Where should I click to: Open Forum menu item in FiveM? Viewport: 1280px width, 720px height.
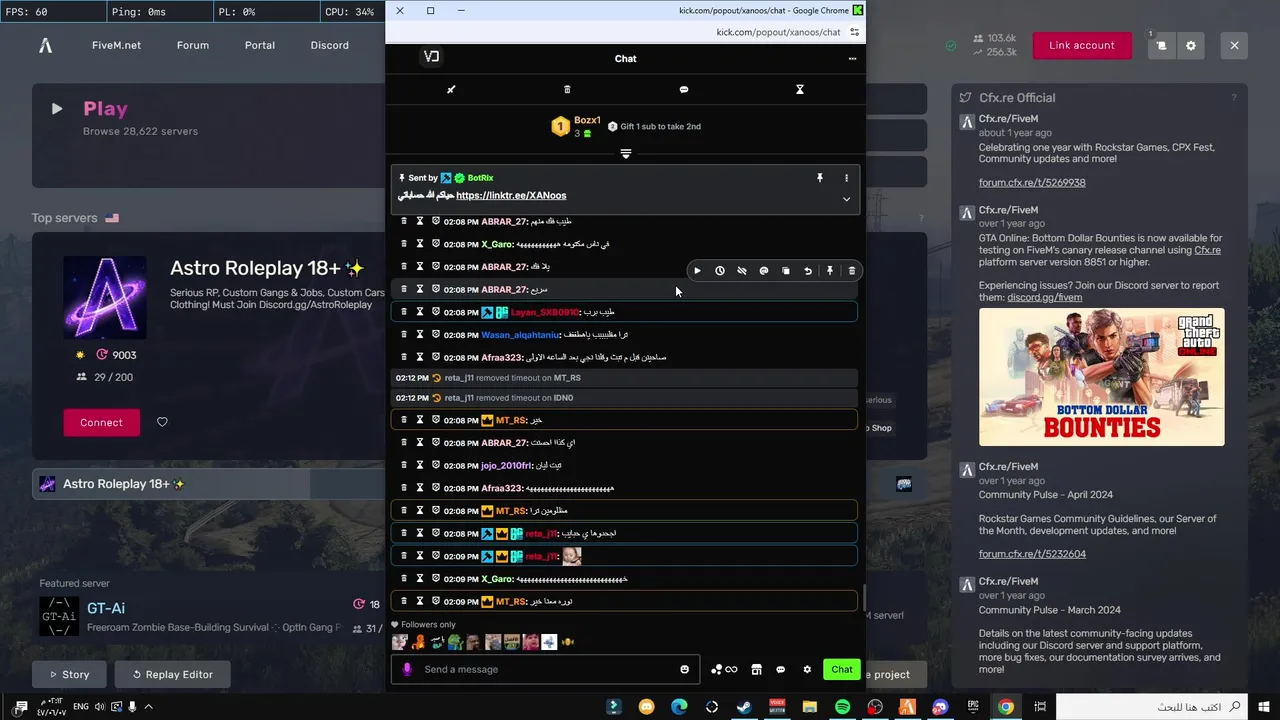coord(193,45)
